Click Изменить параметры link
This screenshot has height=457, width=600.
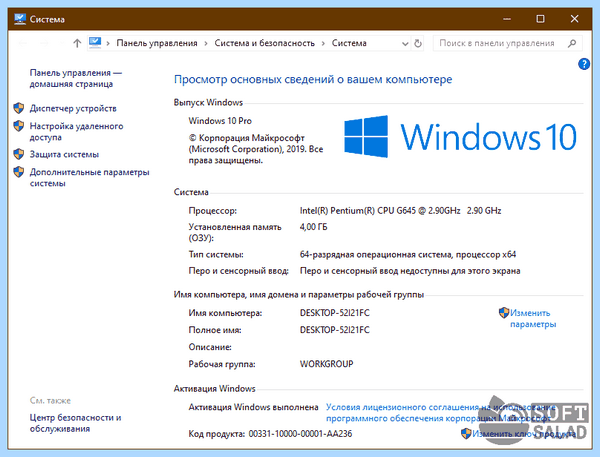tap(533, 318)
